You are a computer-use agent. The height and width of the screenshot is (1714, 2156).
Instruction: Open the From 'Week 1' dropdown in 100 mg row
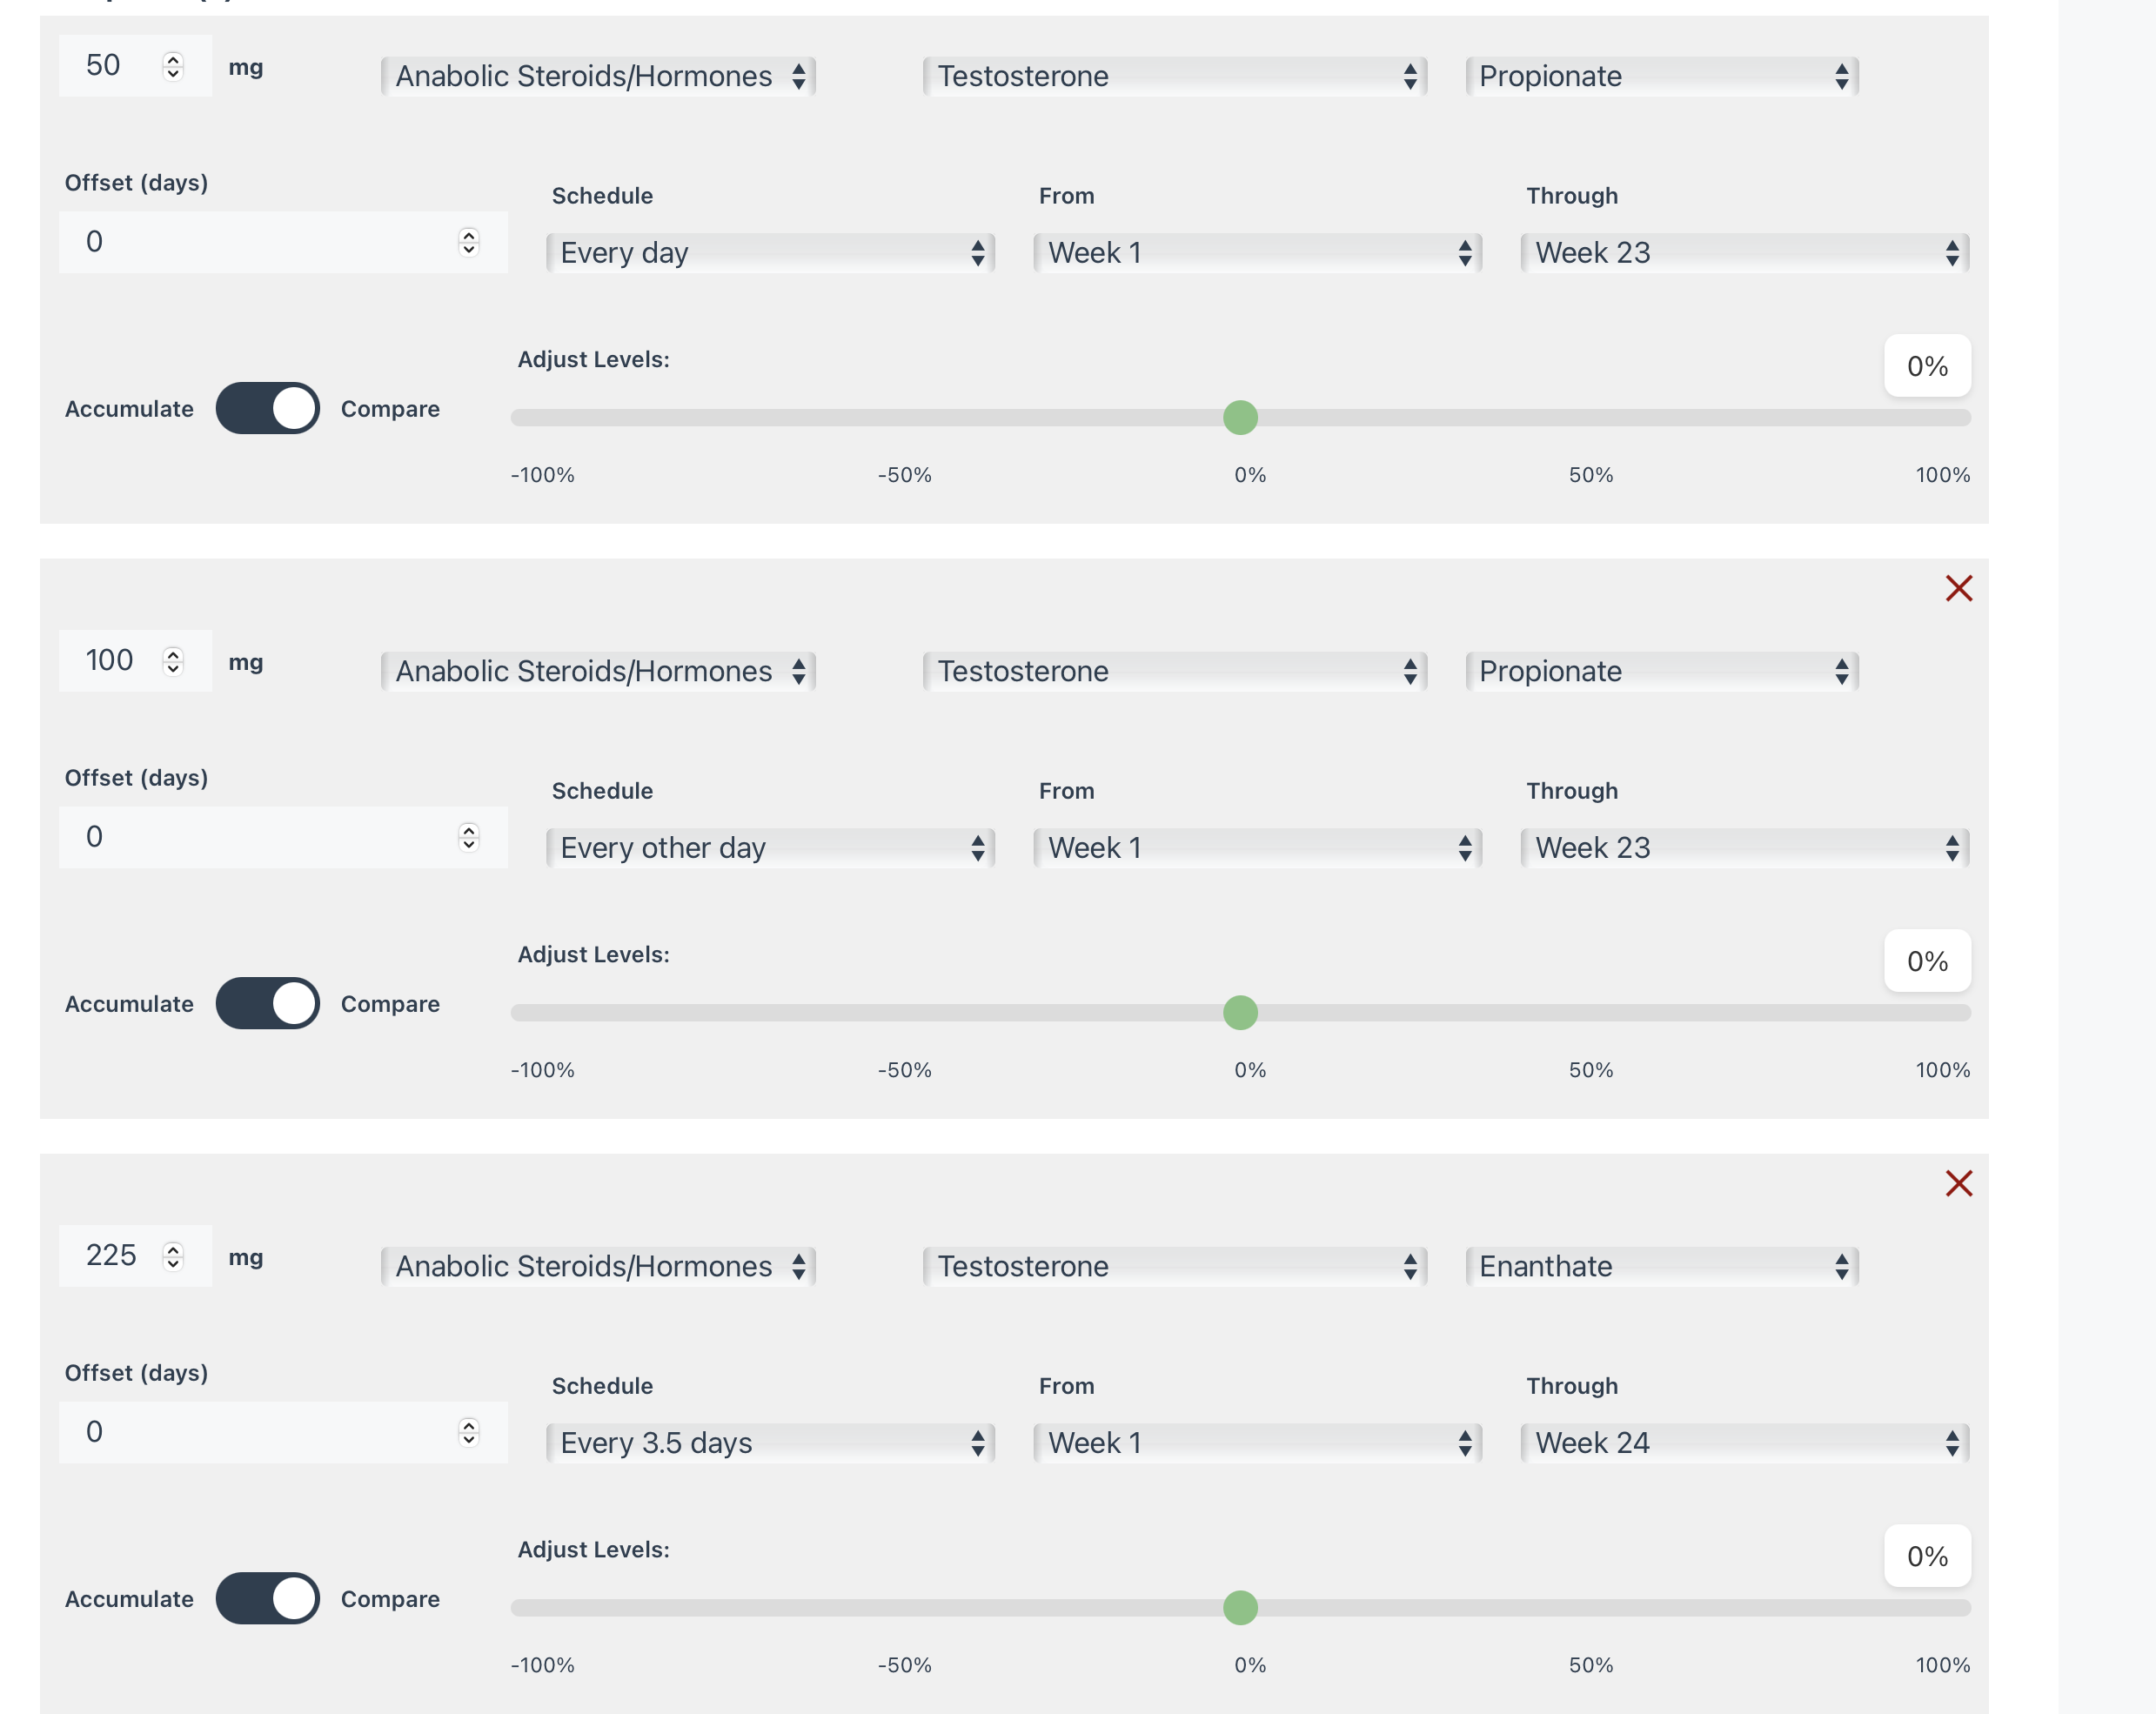pos(1257,848)
